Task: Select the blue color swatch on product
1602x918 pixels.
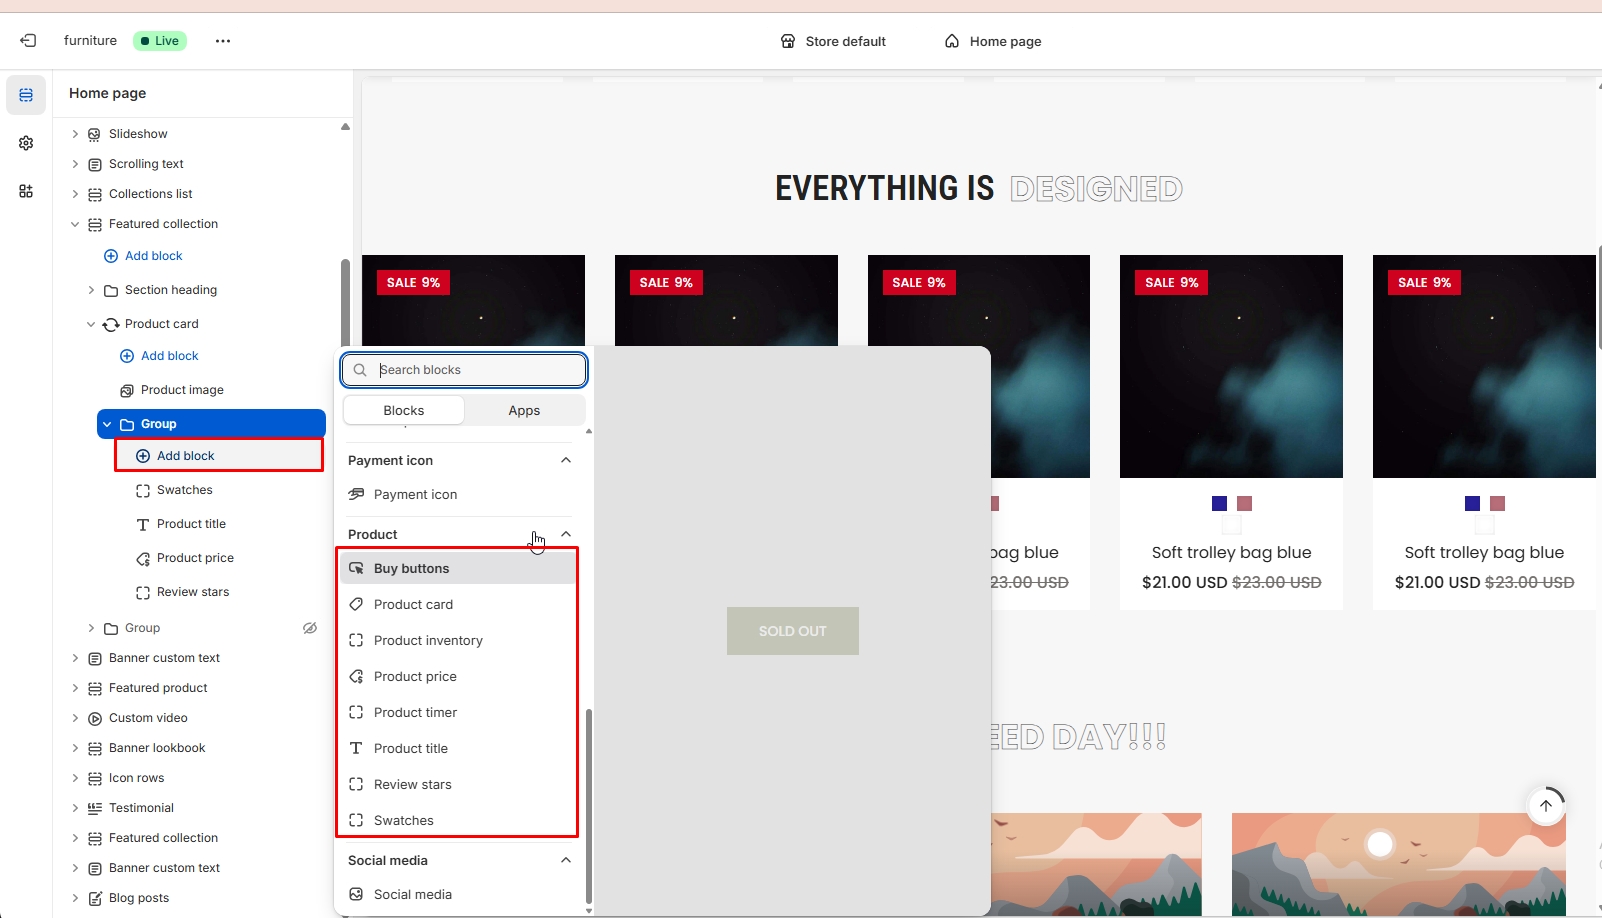Action: point(1219,503)
